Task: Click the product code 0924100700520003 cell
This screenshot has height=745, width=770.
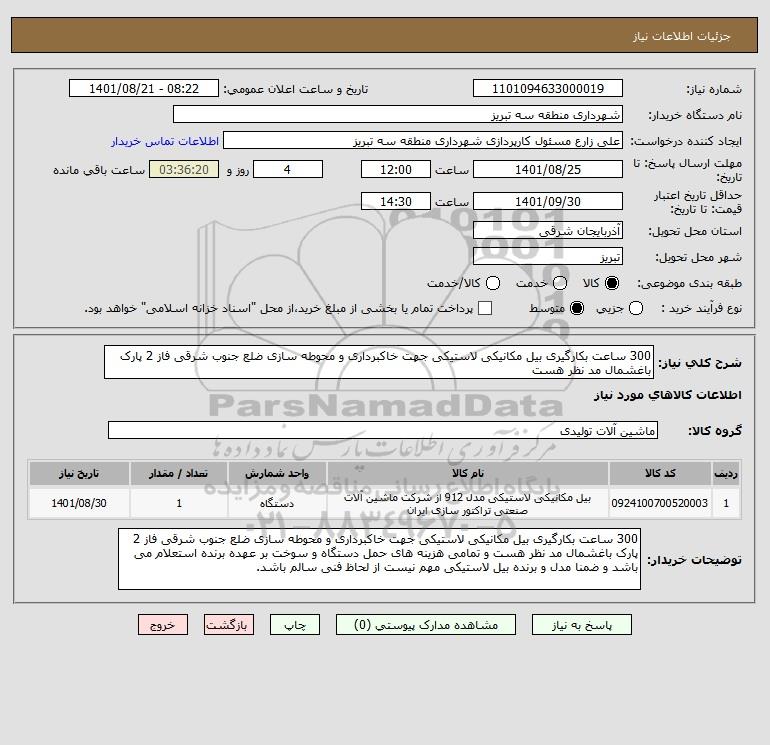Action: pos(660,503)
